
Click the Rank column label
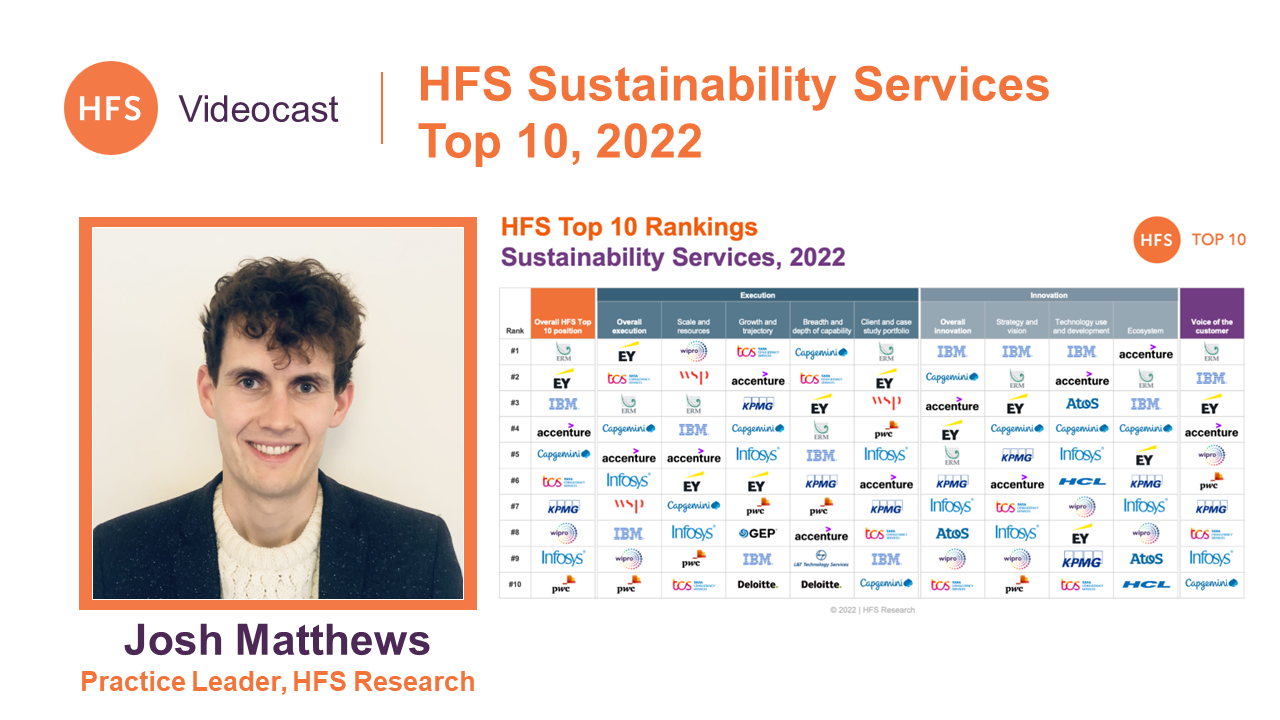[515, 331]
